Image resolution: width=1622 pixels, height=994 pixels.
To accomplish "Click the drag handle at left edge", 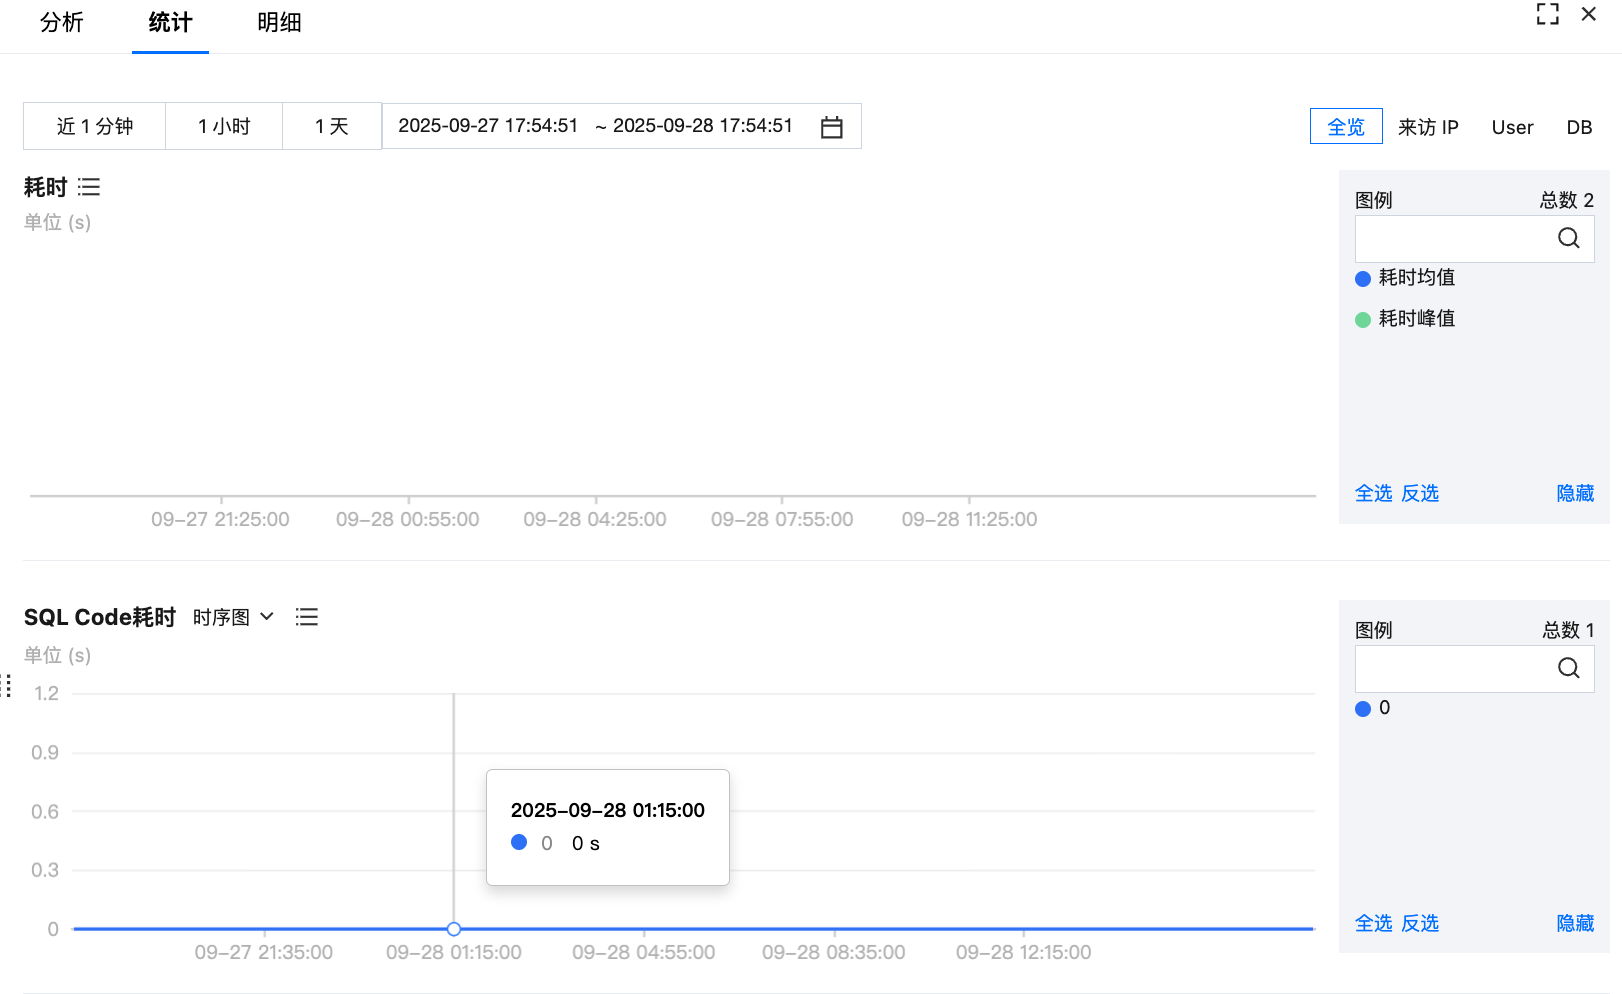I will [7, 686].
